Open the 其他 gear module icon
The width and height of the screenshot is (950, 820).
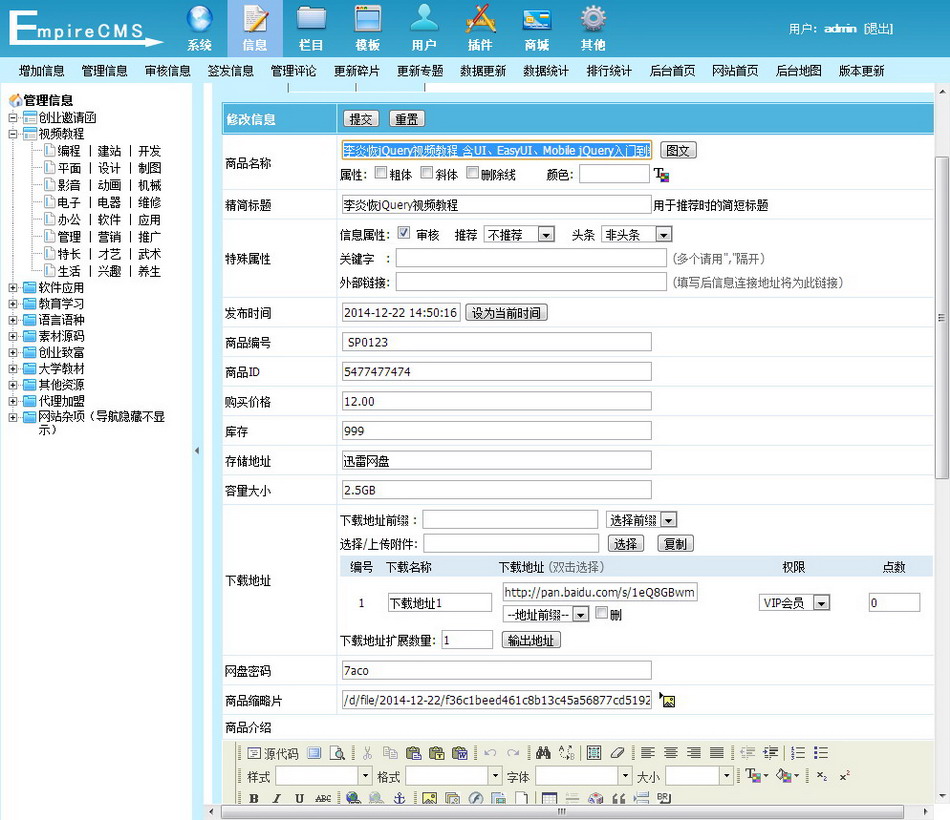(x=593, y=28)
